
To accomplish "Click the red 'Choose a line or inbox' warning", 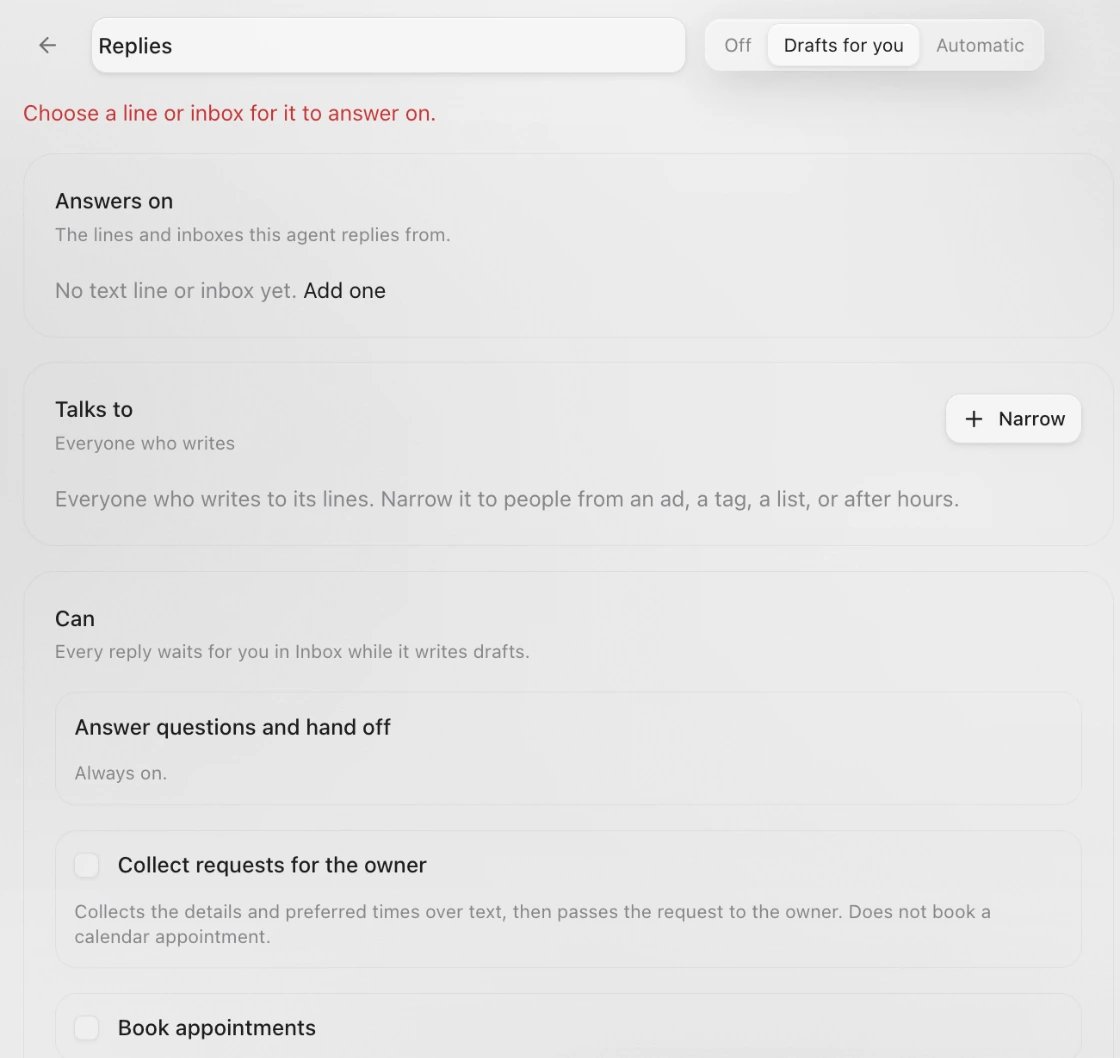I will click(229, 113).
